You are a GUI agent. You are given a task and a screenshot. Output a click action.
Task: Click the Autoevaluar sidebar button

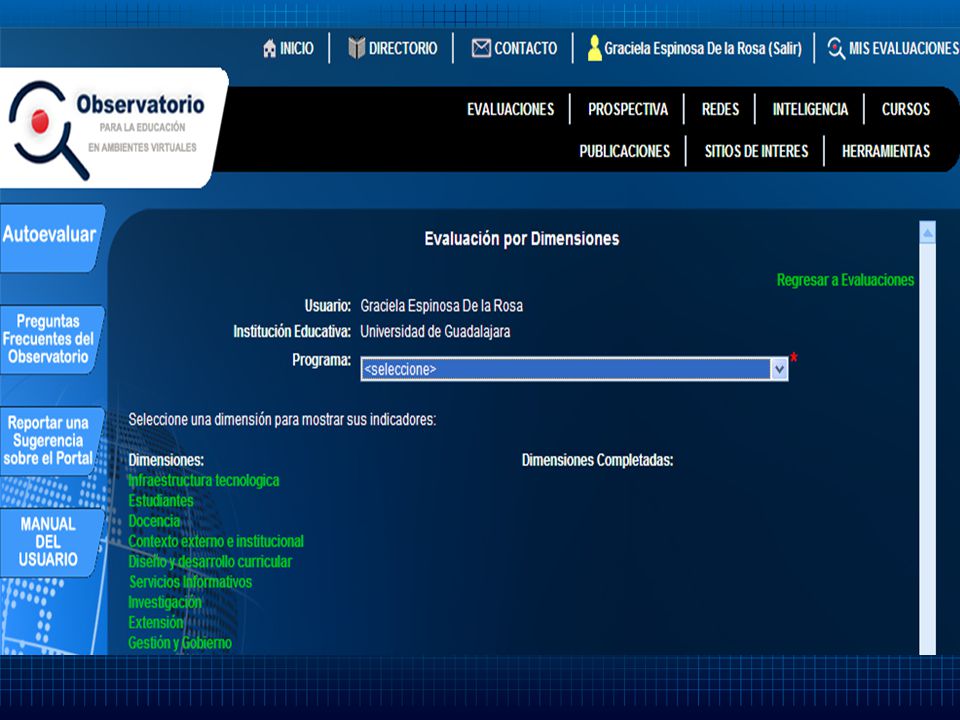click(51, 238)
